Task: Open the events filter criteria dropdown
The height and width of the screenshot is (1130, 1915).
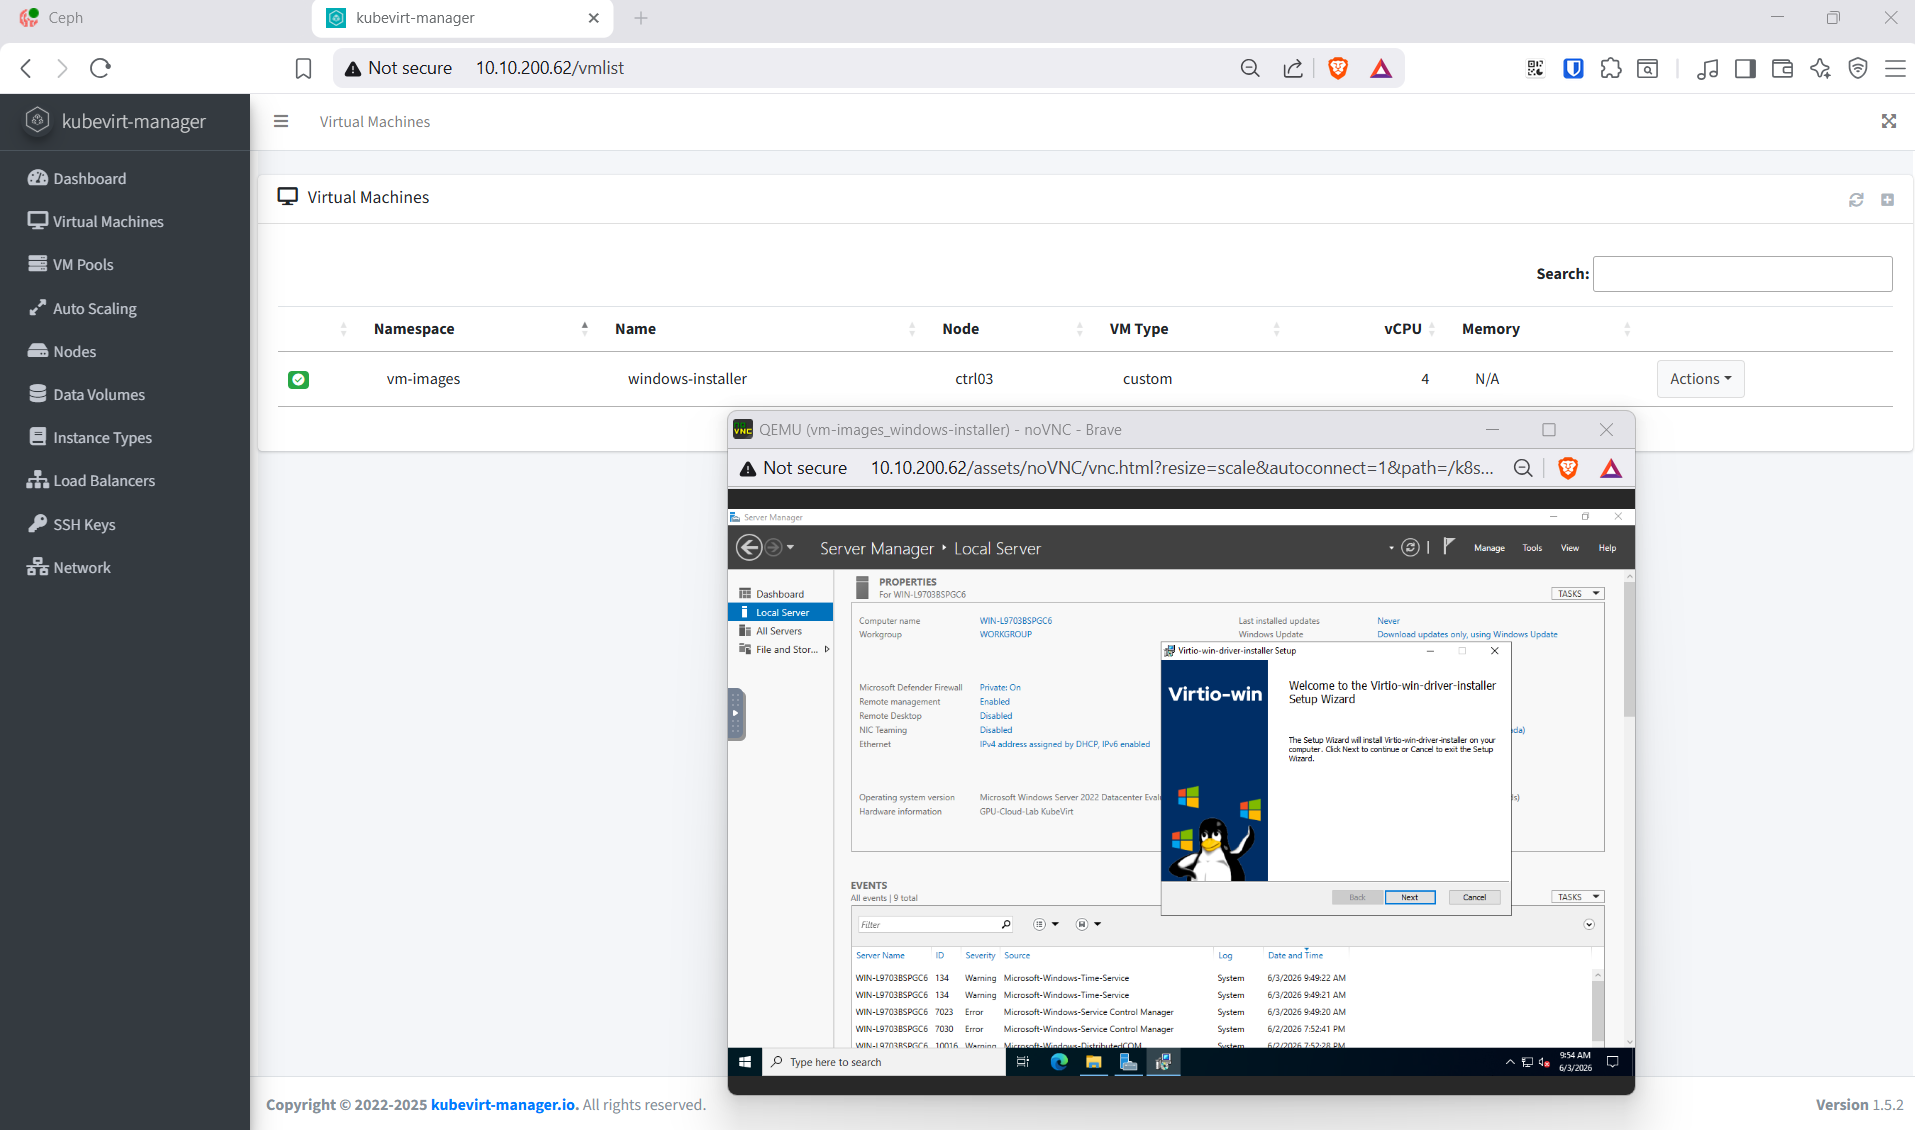Action: [1045, 924]
